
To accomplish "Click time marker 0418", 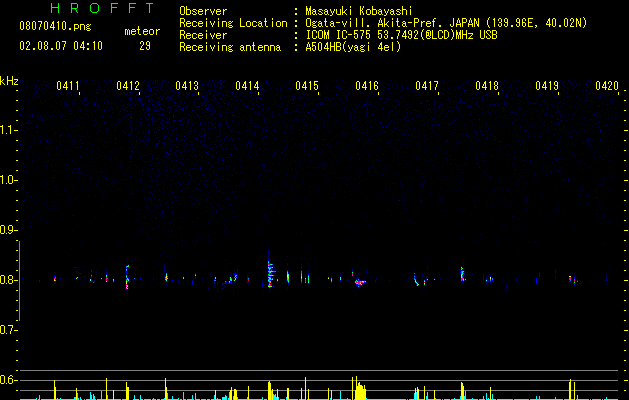I will coord(487,86).
